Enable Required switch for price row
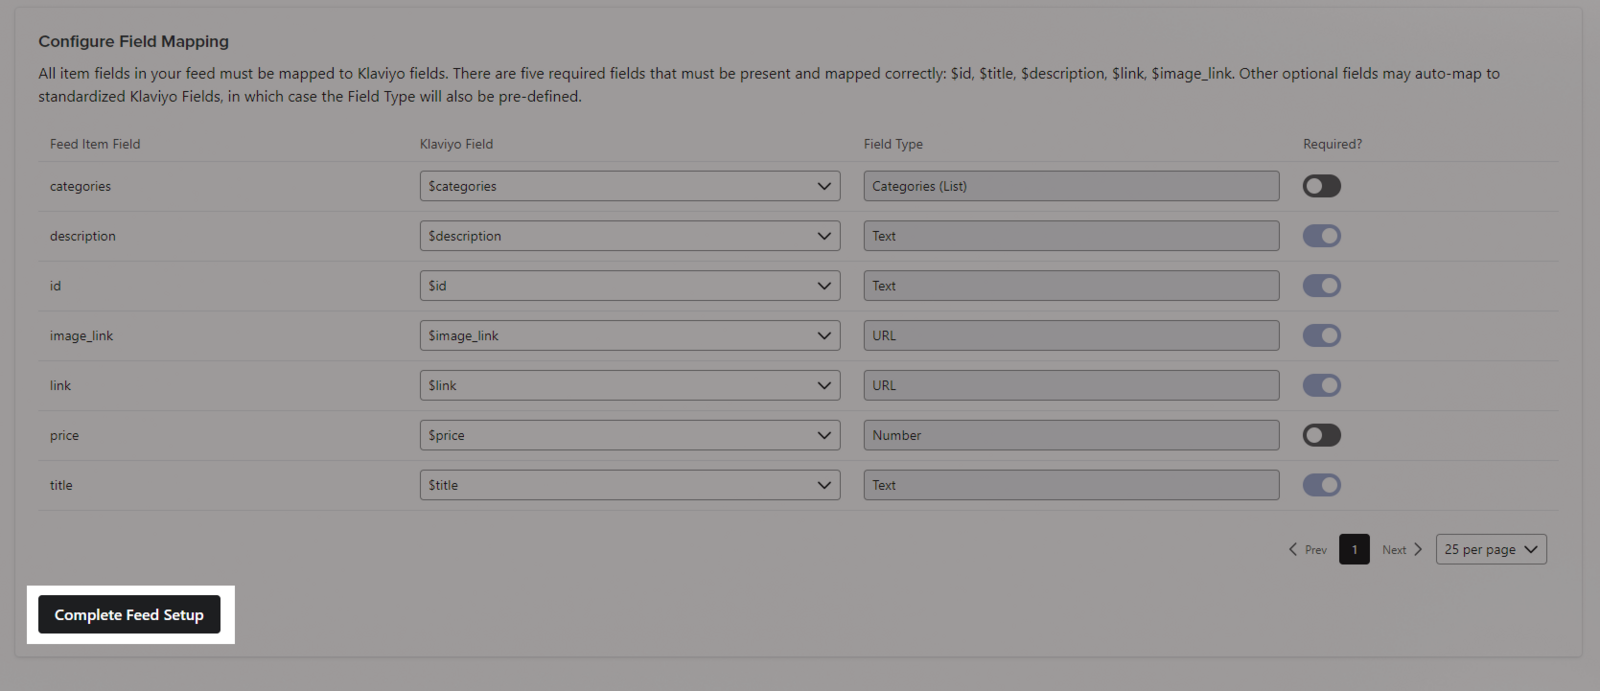This screenshot has width=1600, height=691. (1321, 436)
